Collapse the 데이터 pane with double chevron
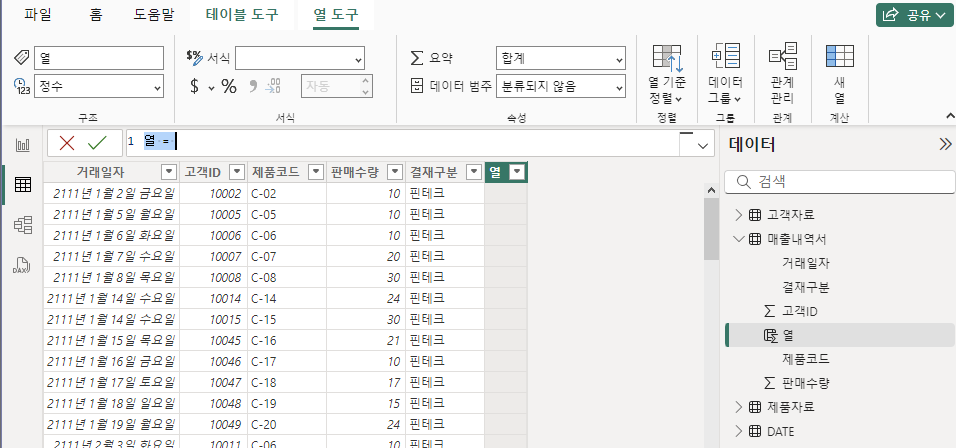Image resolution: width=956 pixels, height=448 pixels. pyautogui.click(x=945, y=144)
